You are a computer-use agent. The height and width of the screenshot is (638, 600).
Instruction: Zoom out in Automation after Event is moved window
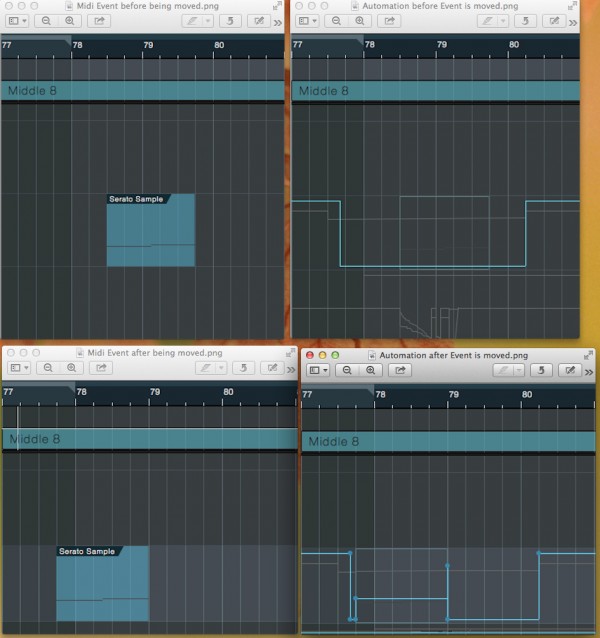[x=347, y=370]
